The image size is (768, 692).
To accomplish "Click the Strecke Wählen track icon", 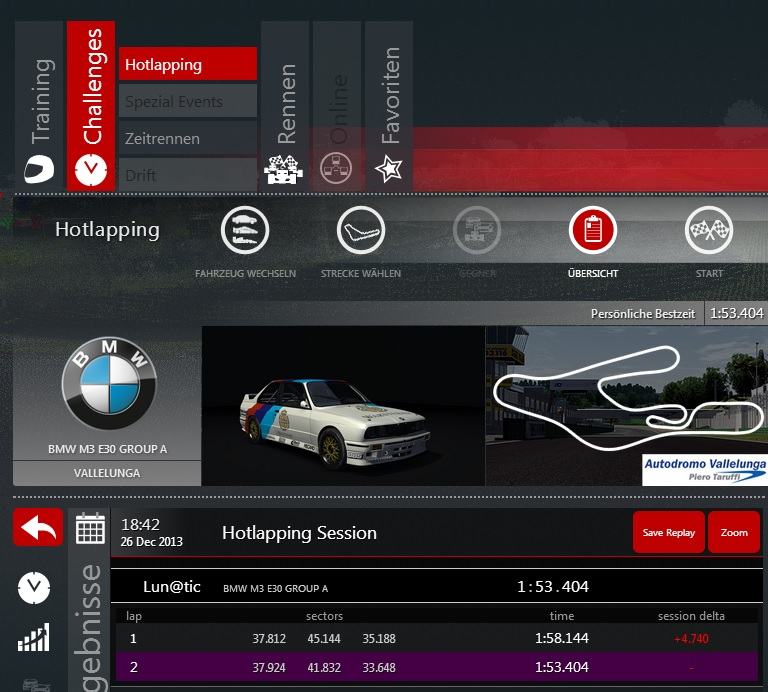I will [x=361, y=230].
